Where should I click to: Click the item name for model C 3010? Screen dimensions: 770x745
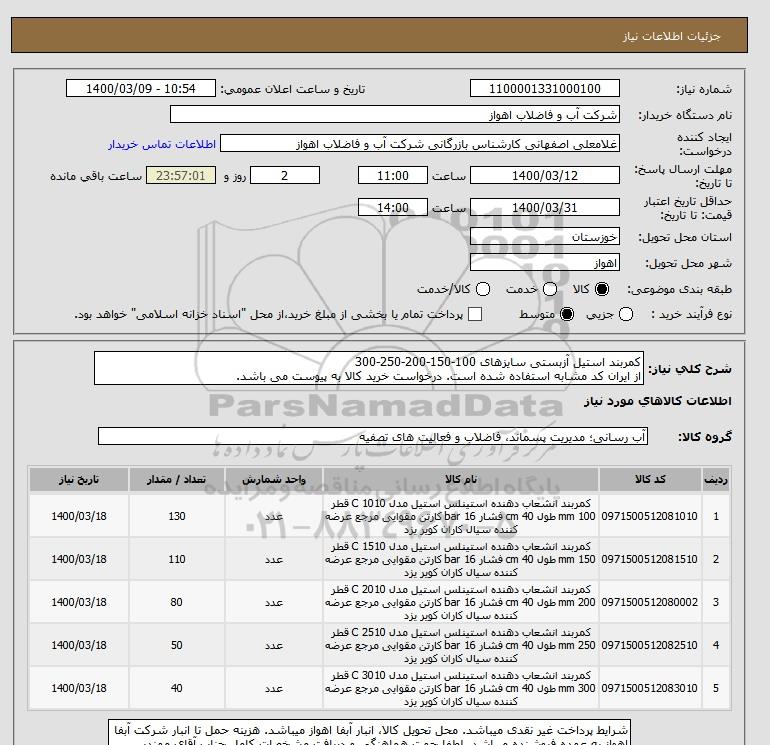460,688
